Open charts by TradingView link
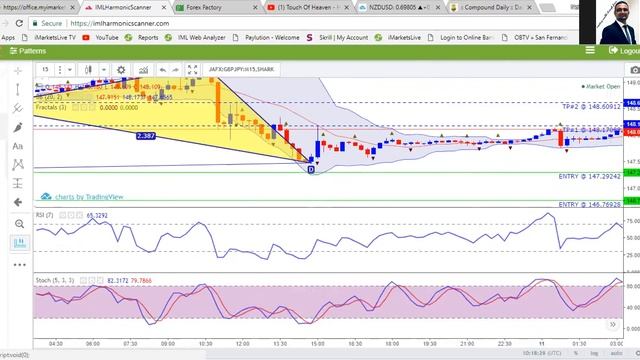The width and height of the screenshot is (640, 360). coord(82,197)
